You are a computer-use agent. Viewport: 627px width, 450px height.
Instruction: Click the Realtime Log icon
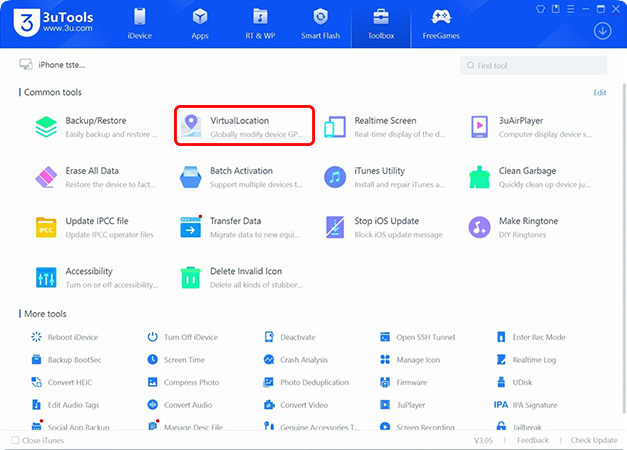pyautogui.click(x=501, y=359)
